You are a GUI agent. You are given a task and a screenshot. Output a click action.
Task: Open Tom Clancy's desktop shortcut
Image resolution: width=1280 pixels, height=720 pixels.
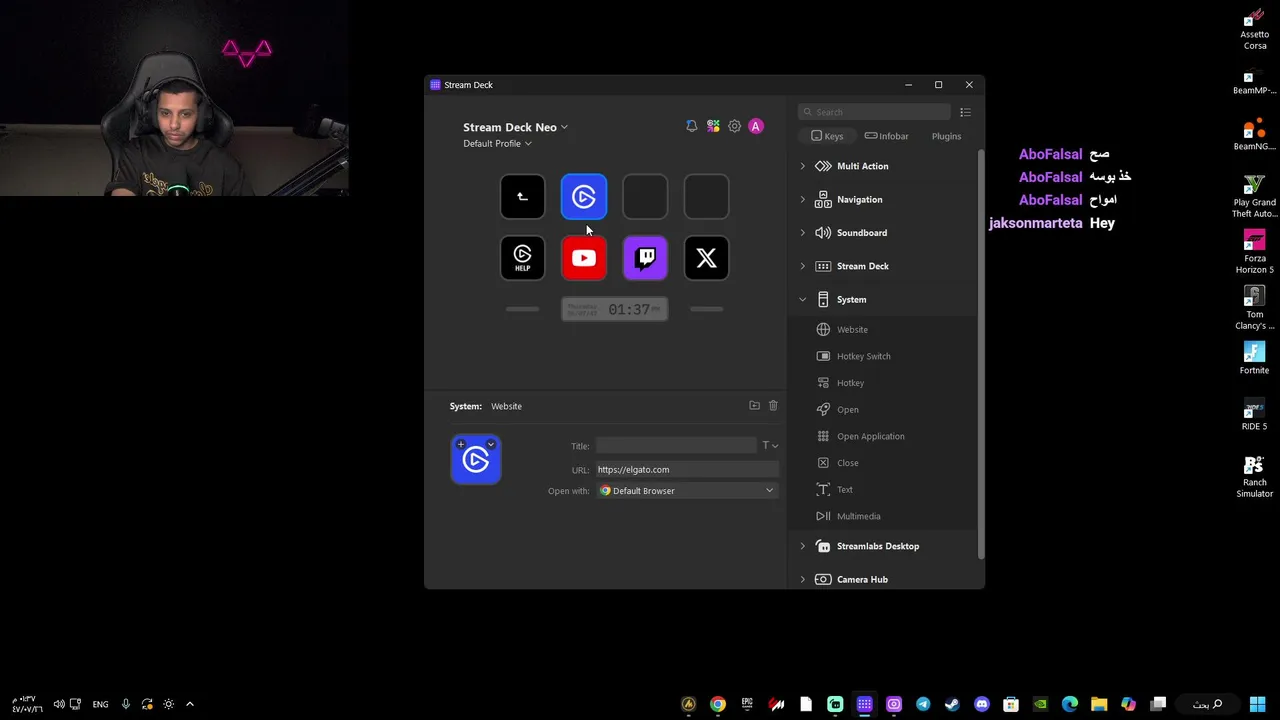click(1255, 308)
